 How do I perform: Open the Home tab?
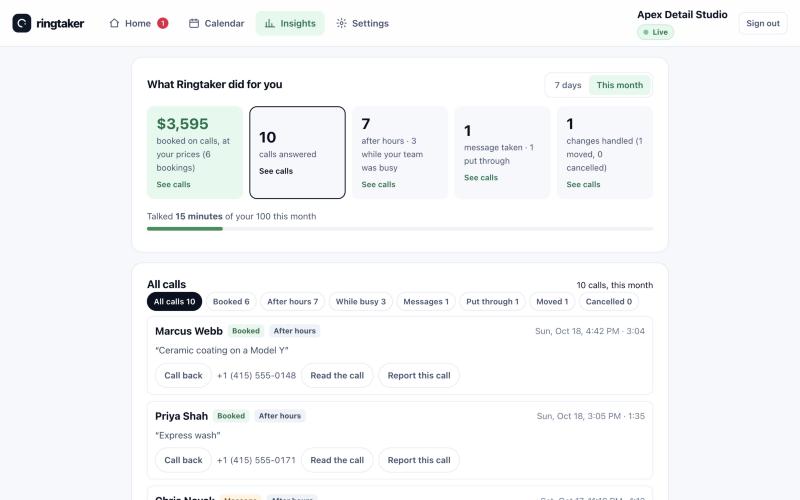(x=138, y=23)
